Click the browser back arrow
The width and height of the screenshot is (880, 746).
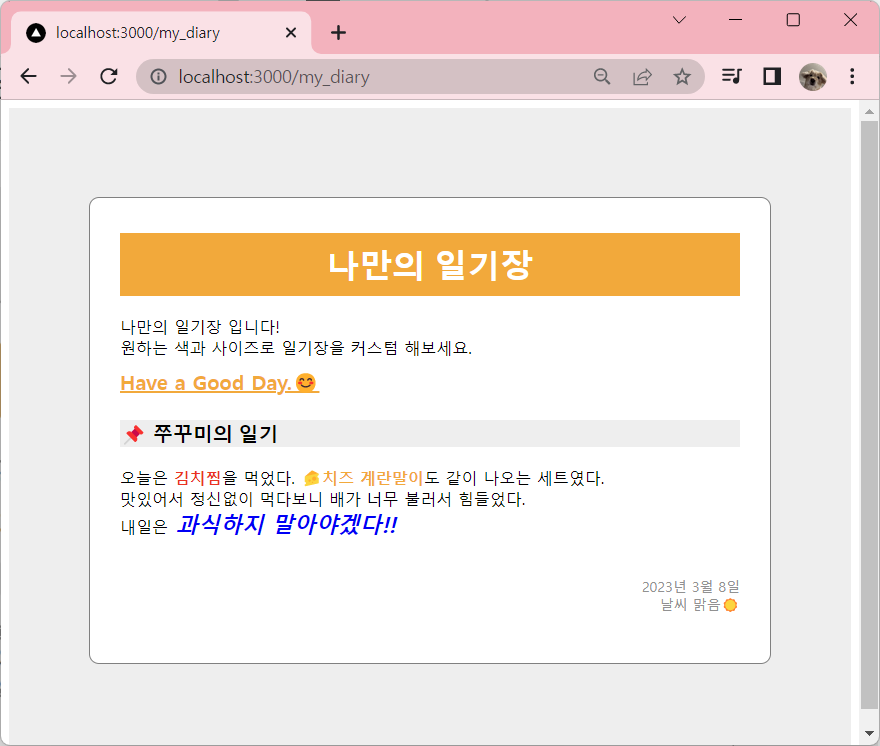click(x=28, y=76)
